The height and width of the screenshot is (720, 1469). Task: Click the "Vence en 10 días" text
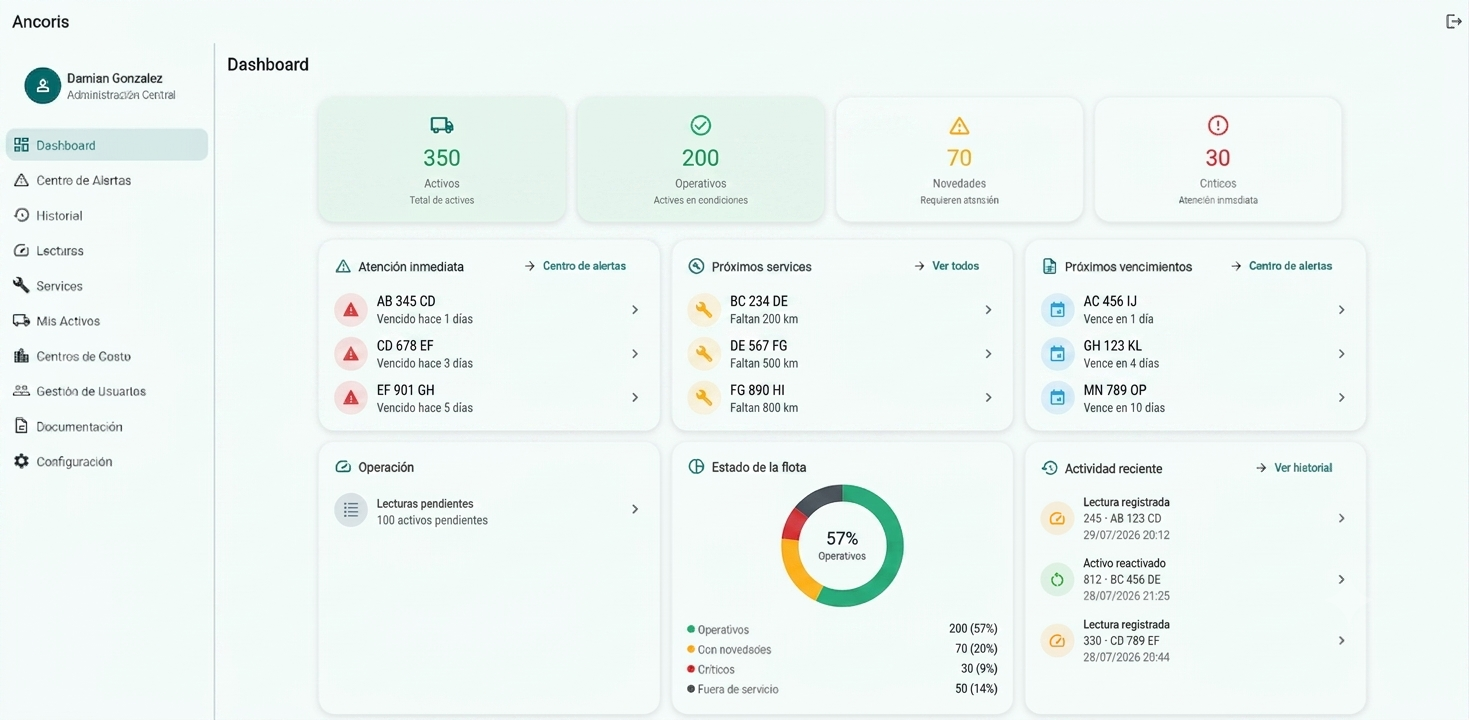(1124, 407)
